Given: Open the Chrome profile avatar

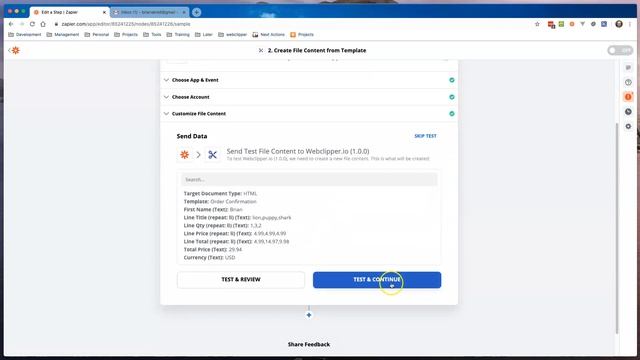Looking at the screenshot, I should tap(619, 24).
